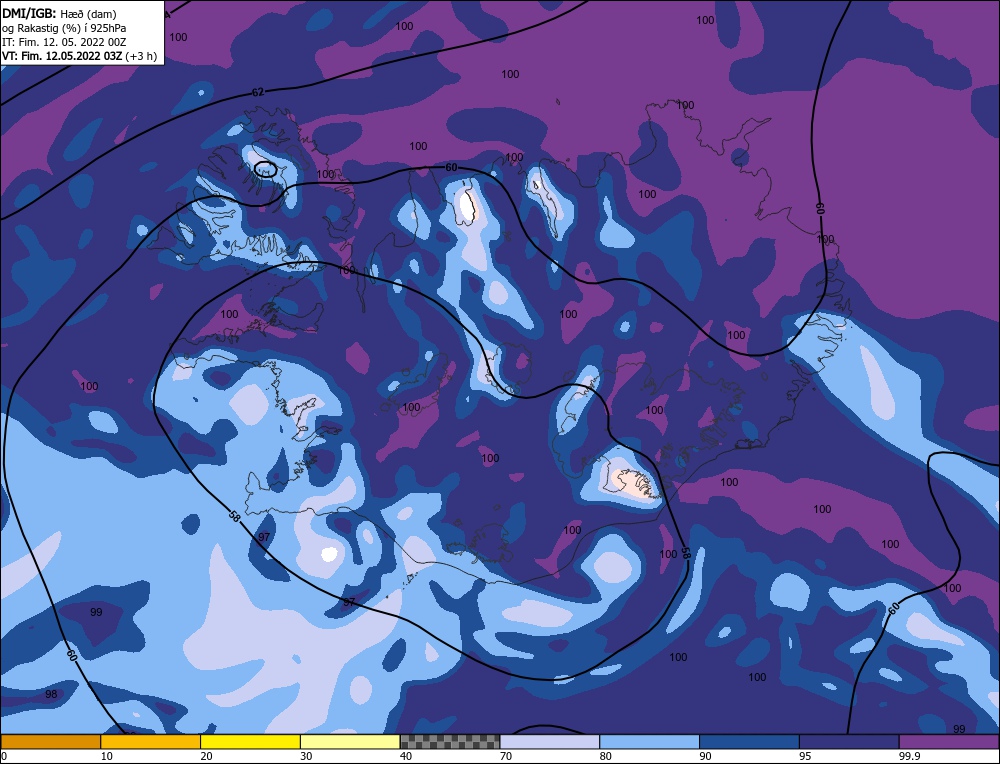Click the bright yellow 20–30 legend swatch
The height and width of the screenshot is (764, 1000).
coord(250,742)
